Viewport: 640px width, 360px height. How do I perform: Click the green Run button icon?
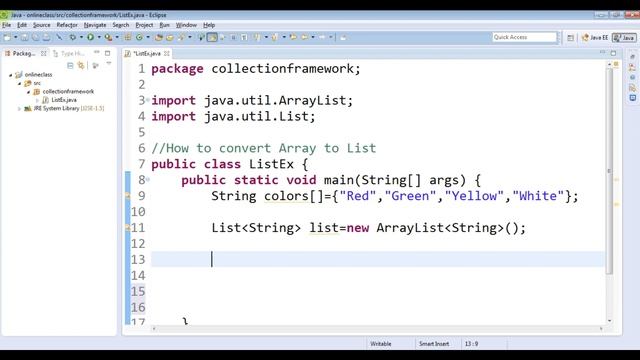pyautogui.click(x=90, y=37)
